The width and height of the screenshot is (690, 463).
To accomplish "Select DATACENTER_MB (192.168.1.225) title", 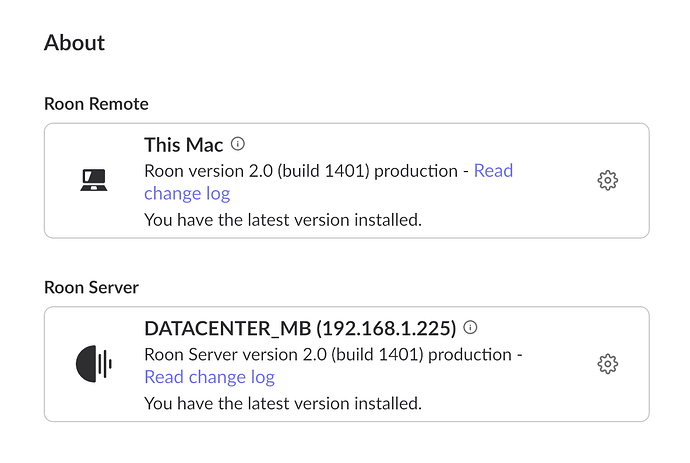I will click(x=300, y=328).
